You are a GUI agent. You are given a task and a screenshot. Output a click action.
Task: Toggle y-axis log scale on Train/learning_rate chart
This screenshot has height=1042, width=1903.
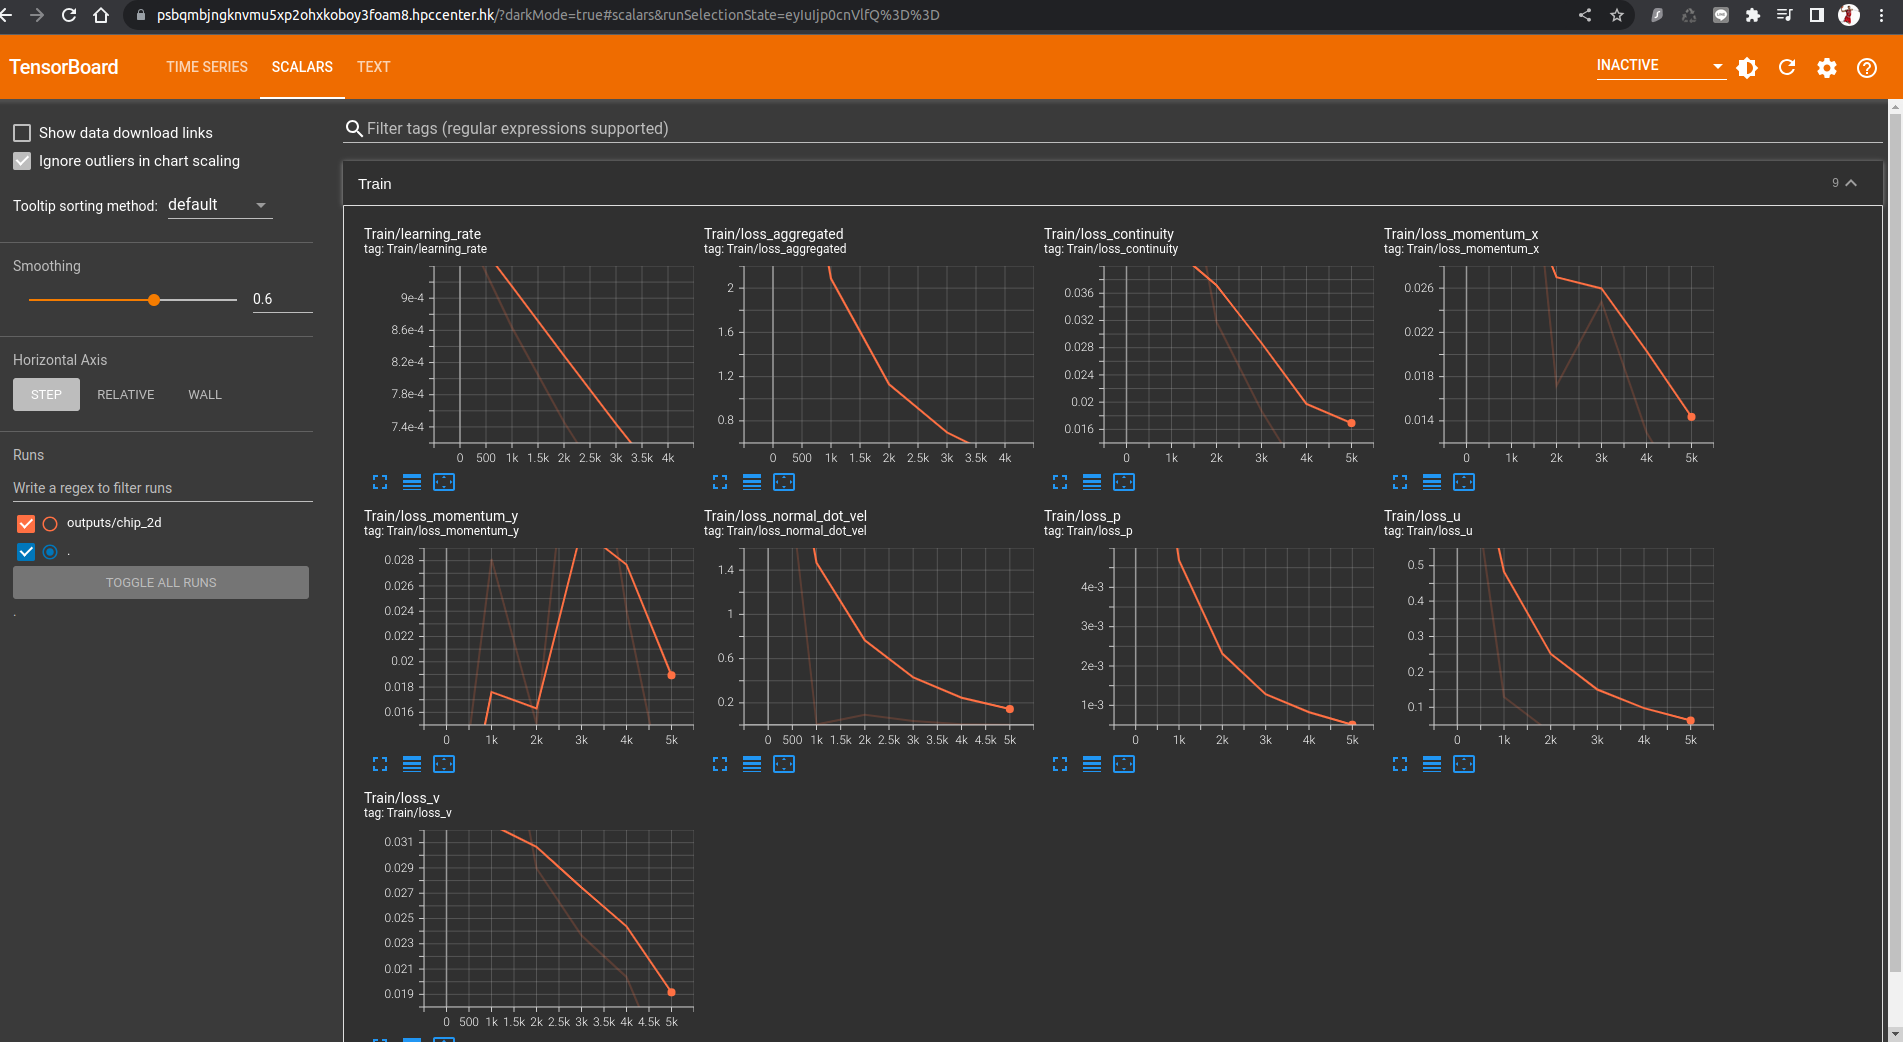(412, 482)
